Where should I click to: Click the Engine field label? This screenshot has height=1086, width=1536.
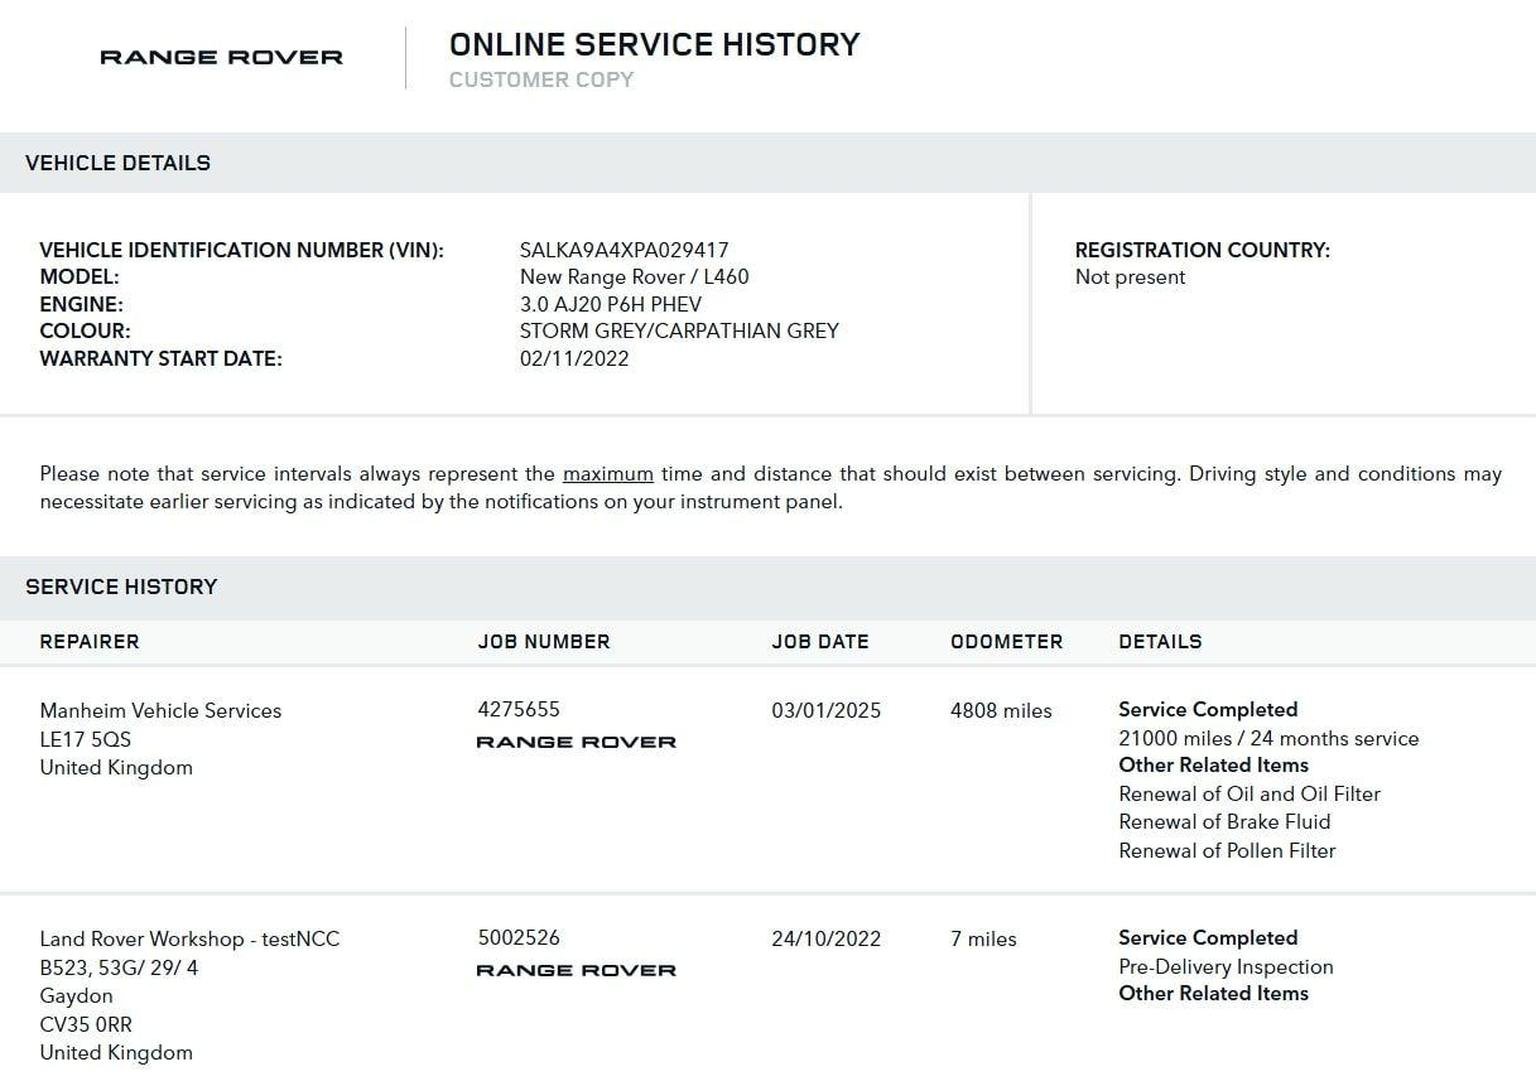click(x=81, y=304)
